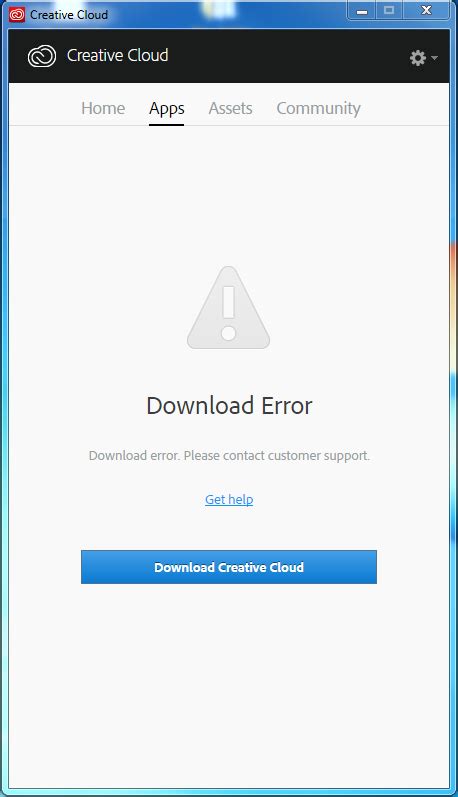Click the Creative Cloud text in the black header
Image resolution: width=458 pixels, height=797 pixels.
coord(117,55)
